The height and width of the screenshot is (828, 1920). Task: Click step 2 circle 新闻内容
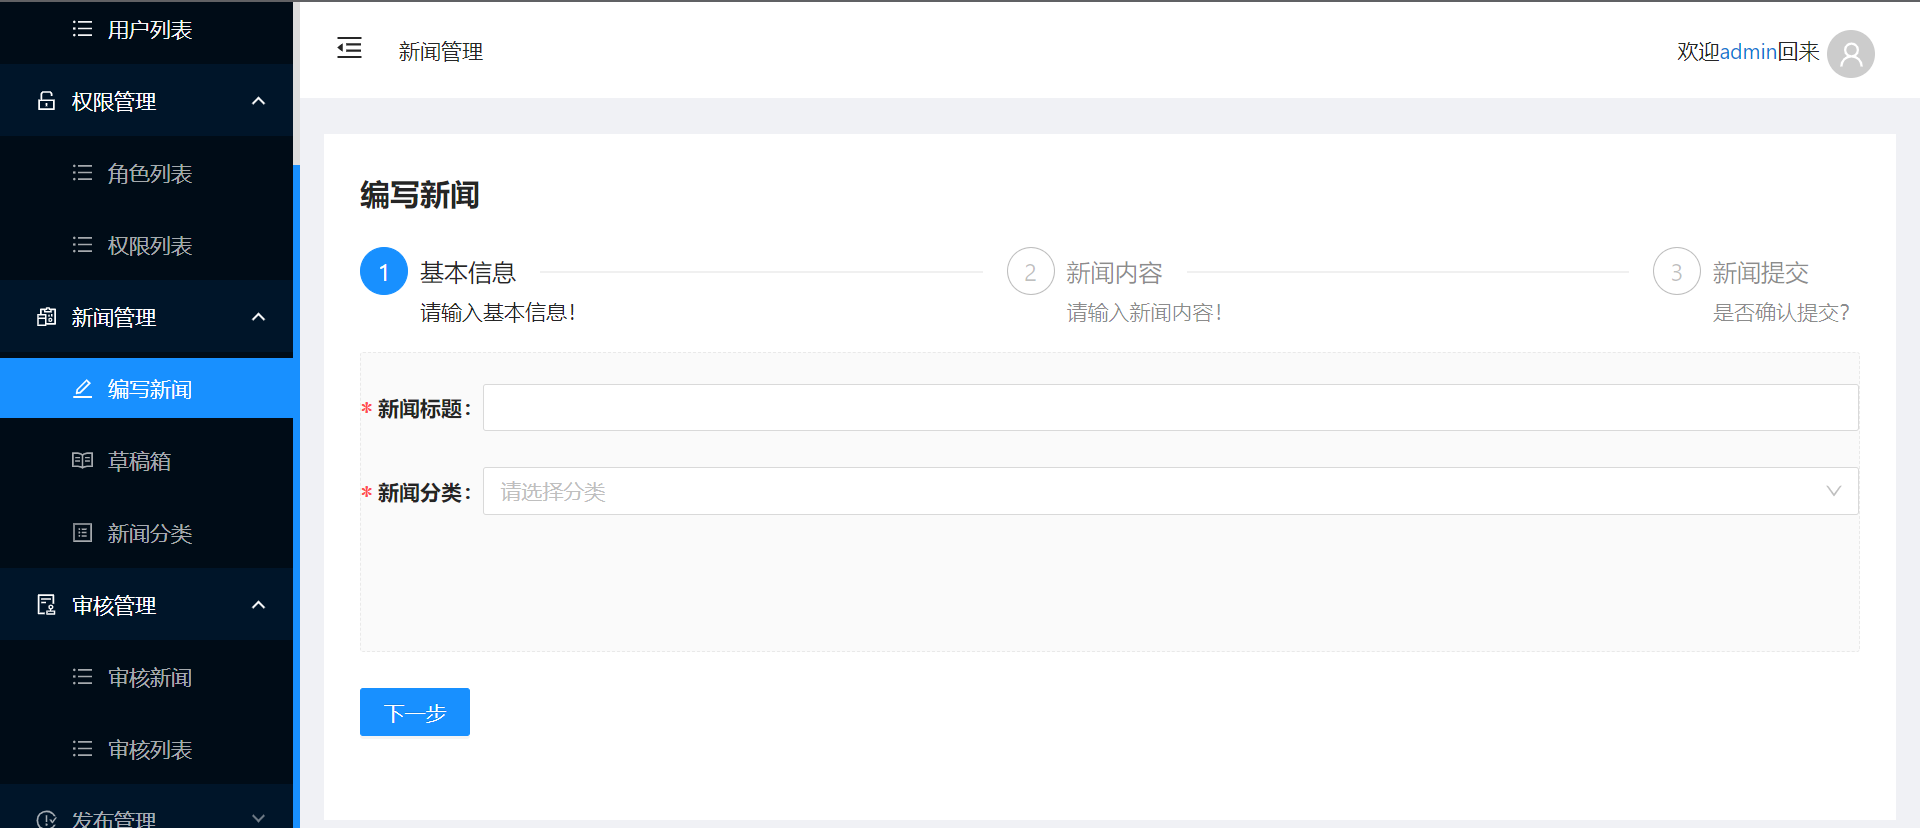tap(1030, 271)
